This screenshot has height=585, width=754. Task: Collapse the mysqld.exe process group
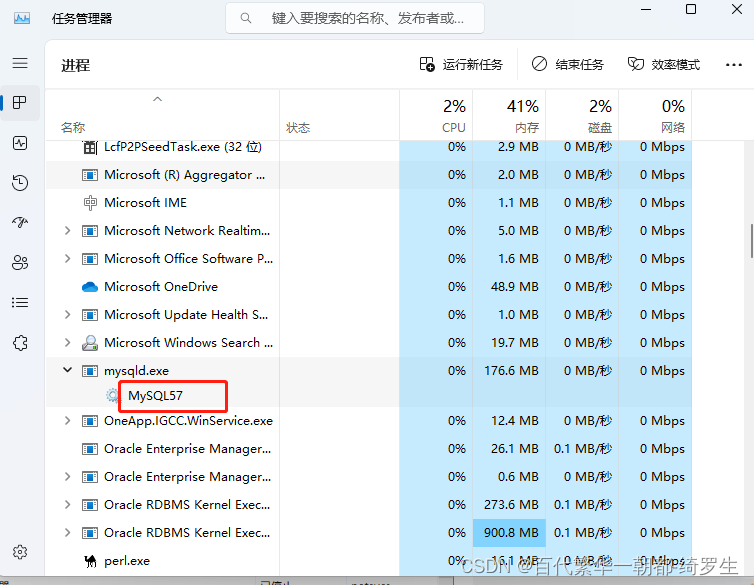[x=67, y=370]
